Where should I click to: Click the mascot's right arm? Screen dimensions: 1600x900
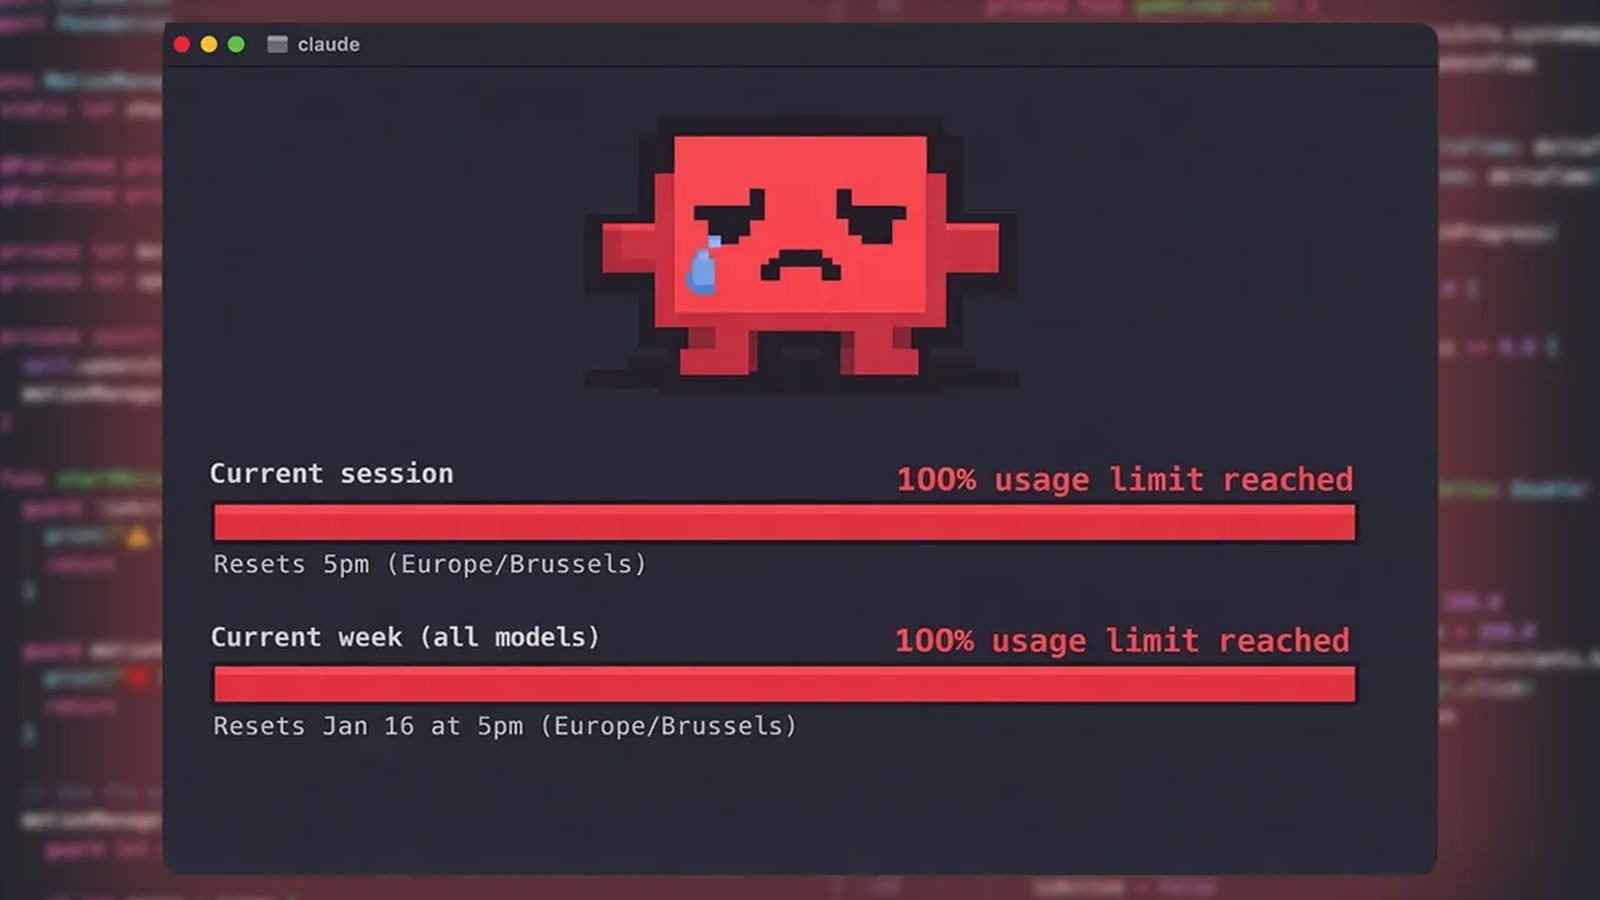pyautogui.click(x=972, y=248)
